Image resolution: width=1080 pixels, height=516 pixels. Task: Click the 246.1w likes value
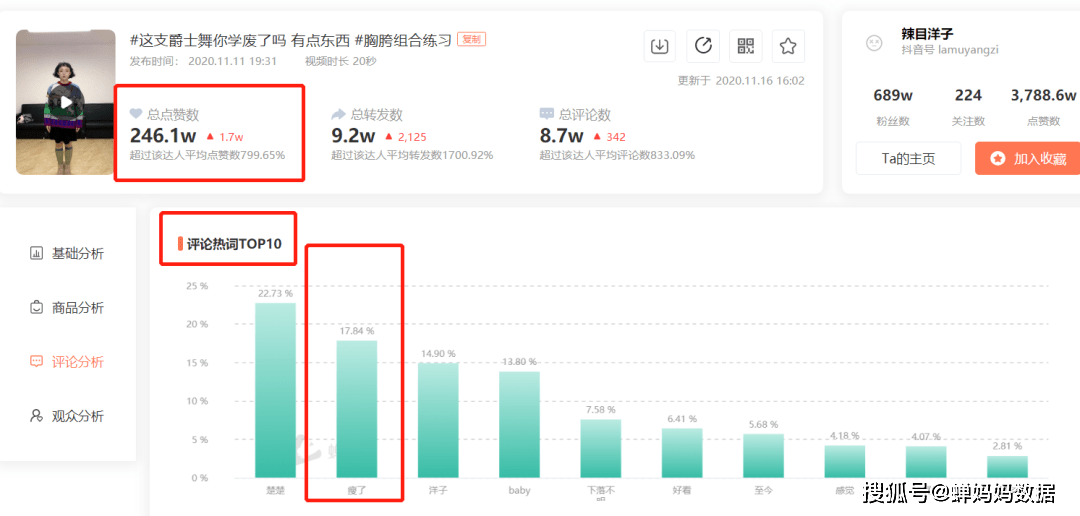point(161,135)
